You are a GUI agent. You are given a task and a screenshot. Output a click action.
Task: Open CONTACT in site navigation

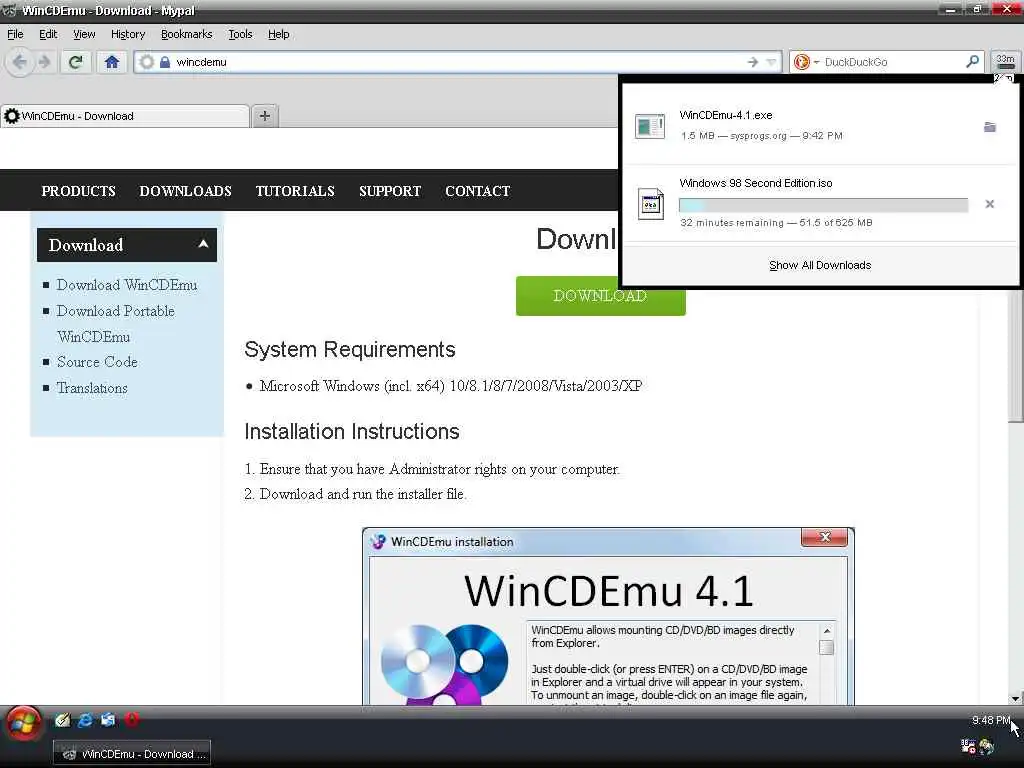point(477,191)
